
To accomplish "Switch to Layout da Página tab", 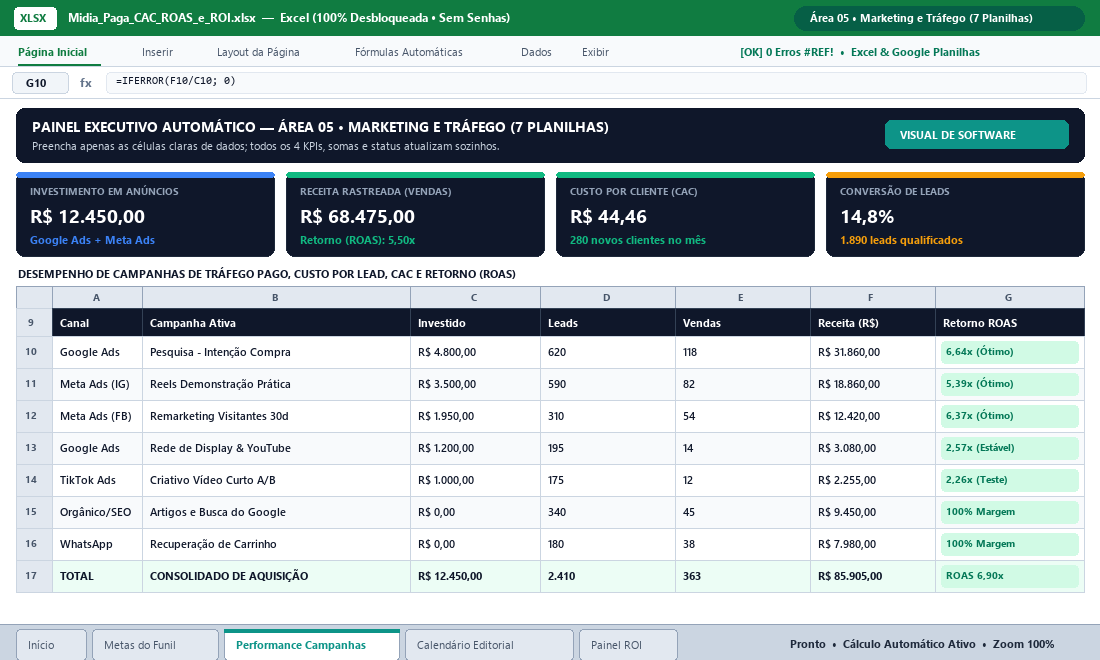I will point(258,52).
